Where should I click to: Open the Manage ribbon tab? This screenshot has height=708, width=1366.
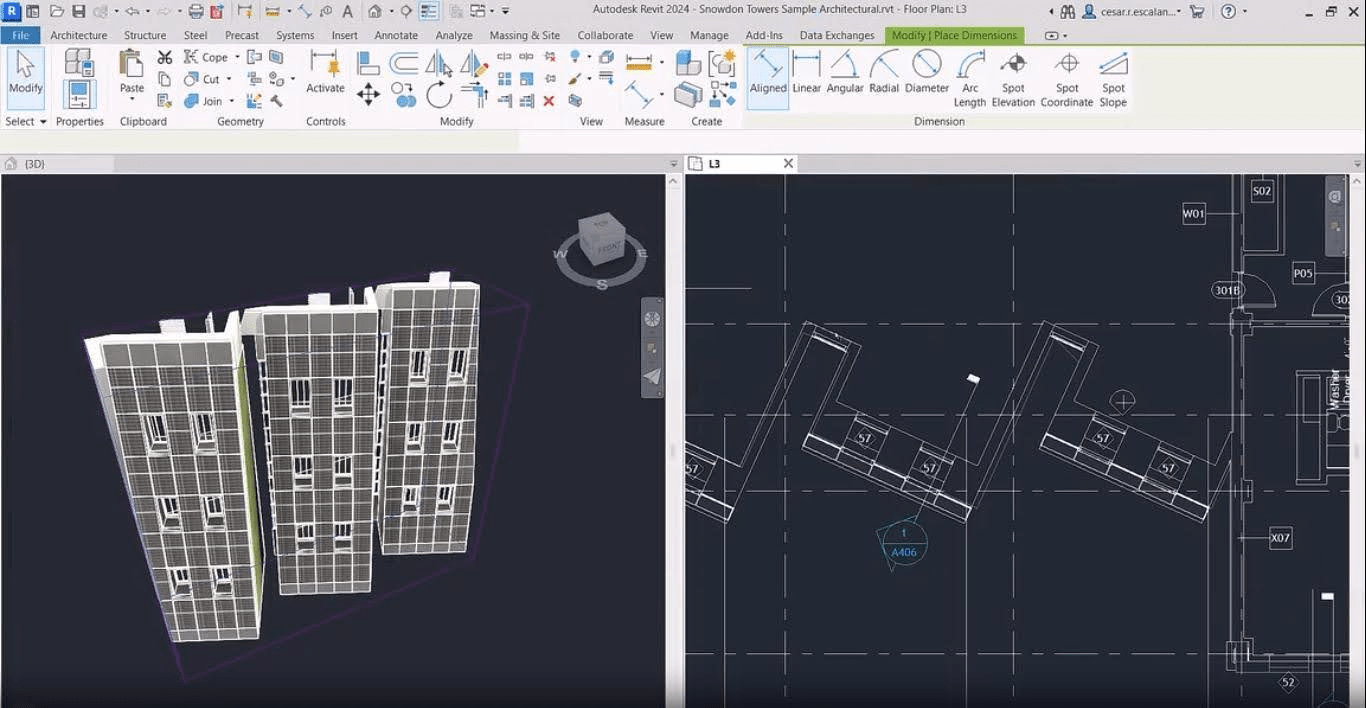click(709, 35)
